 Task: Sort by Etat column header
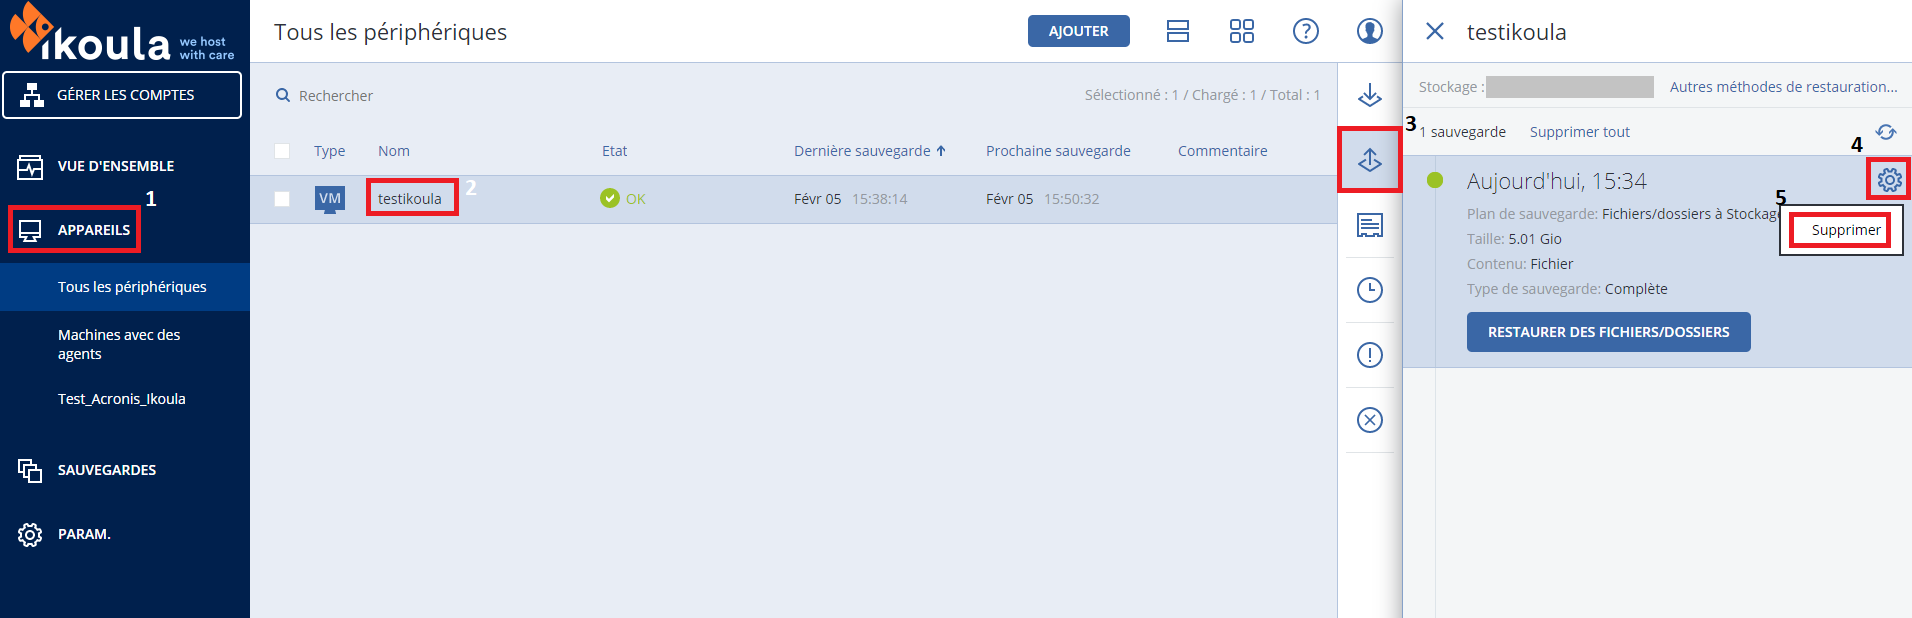pyautogui.click(x=614, y=151)
